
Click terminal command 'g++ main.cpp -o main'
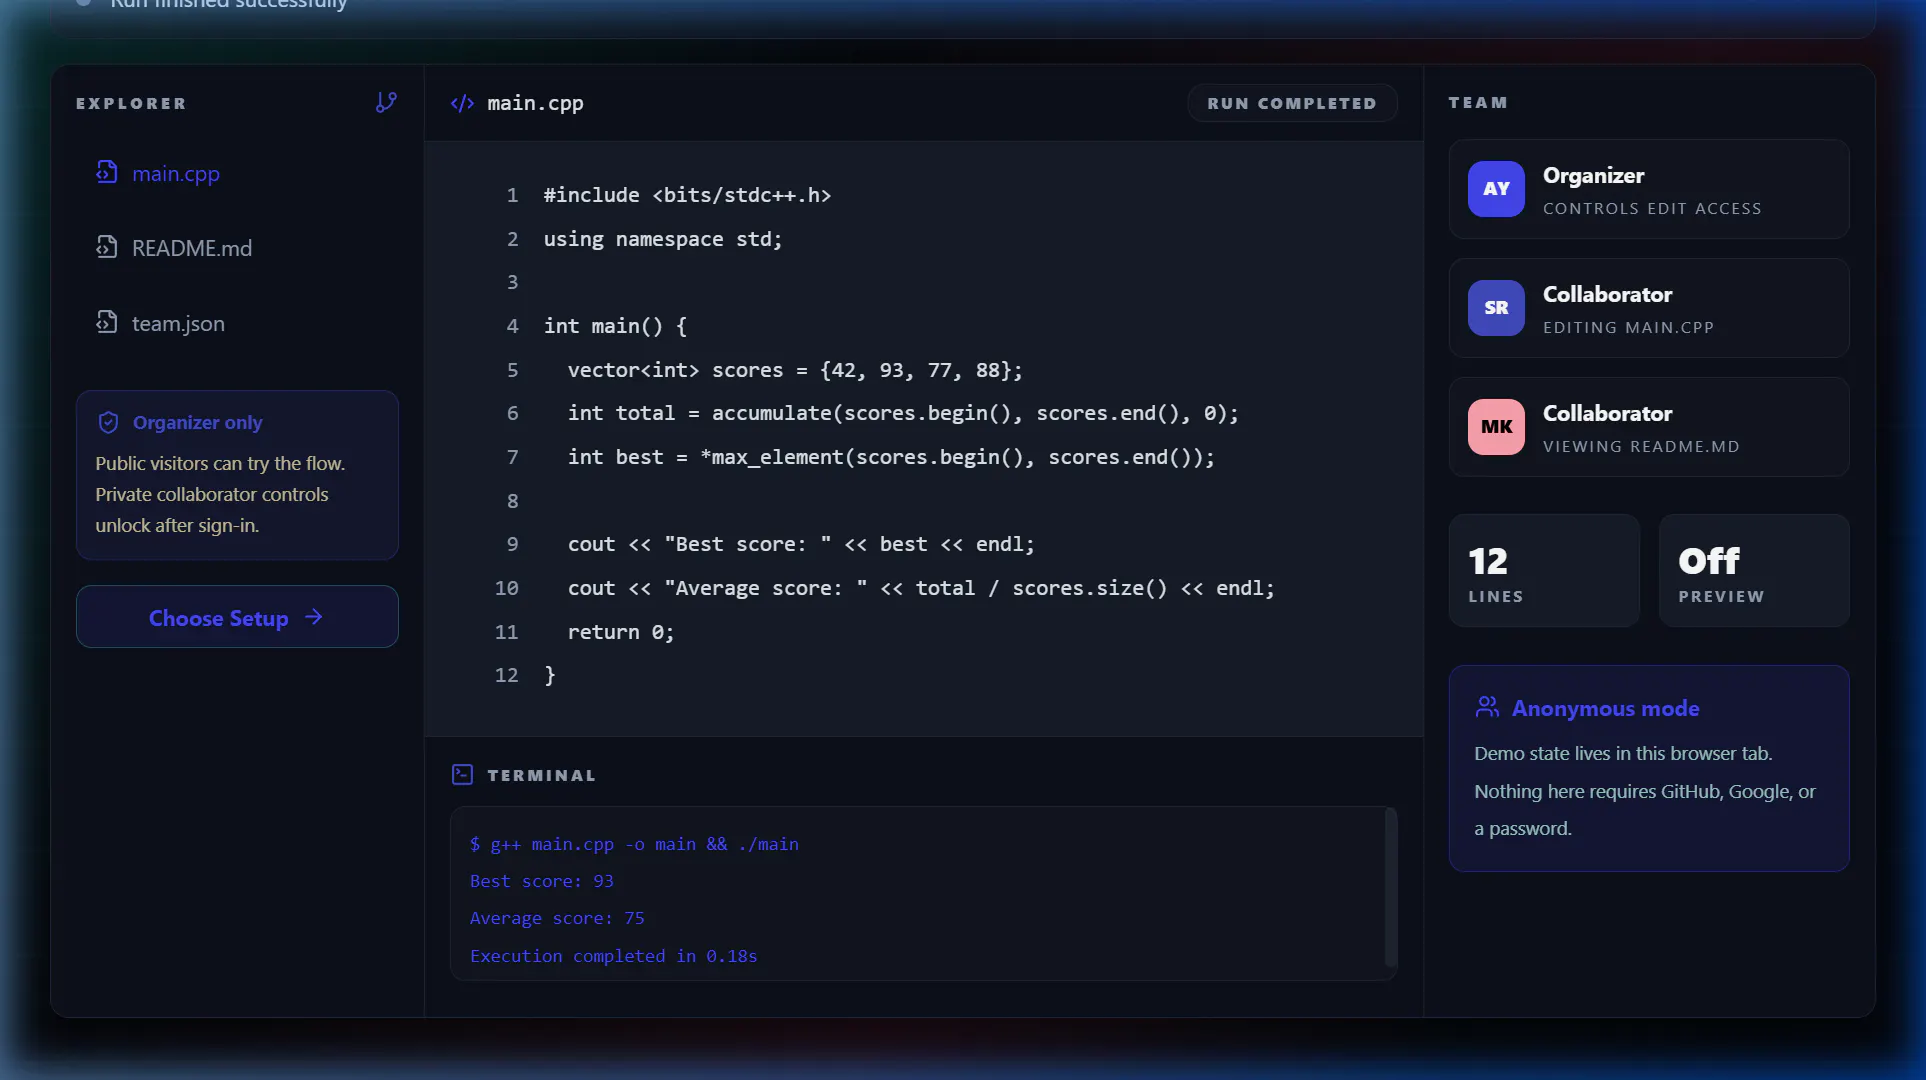634,844
